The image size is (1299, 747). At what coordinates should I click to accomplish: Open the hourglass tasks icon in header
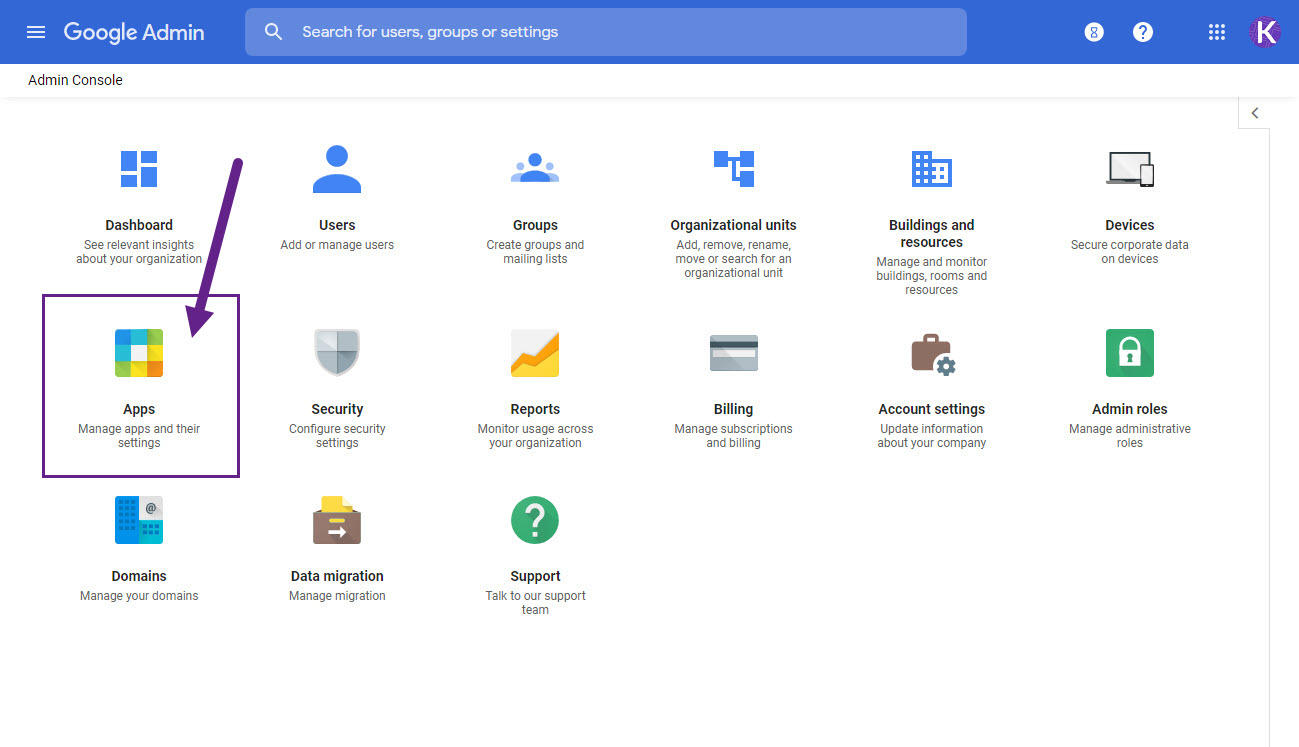coord(1094,32)
